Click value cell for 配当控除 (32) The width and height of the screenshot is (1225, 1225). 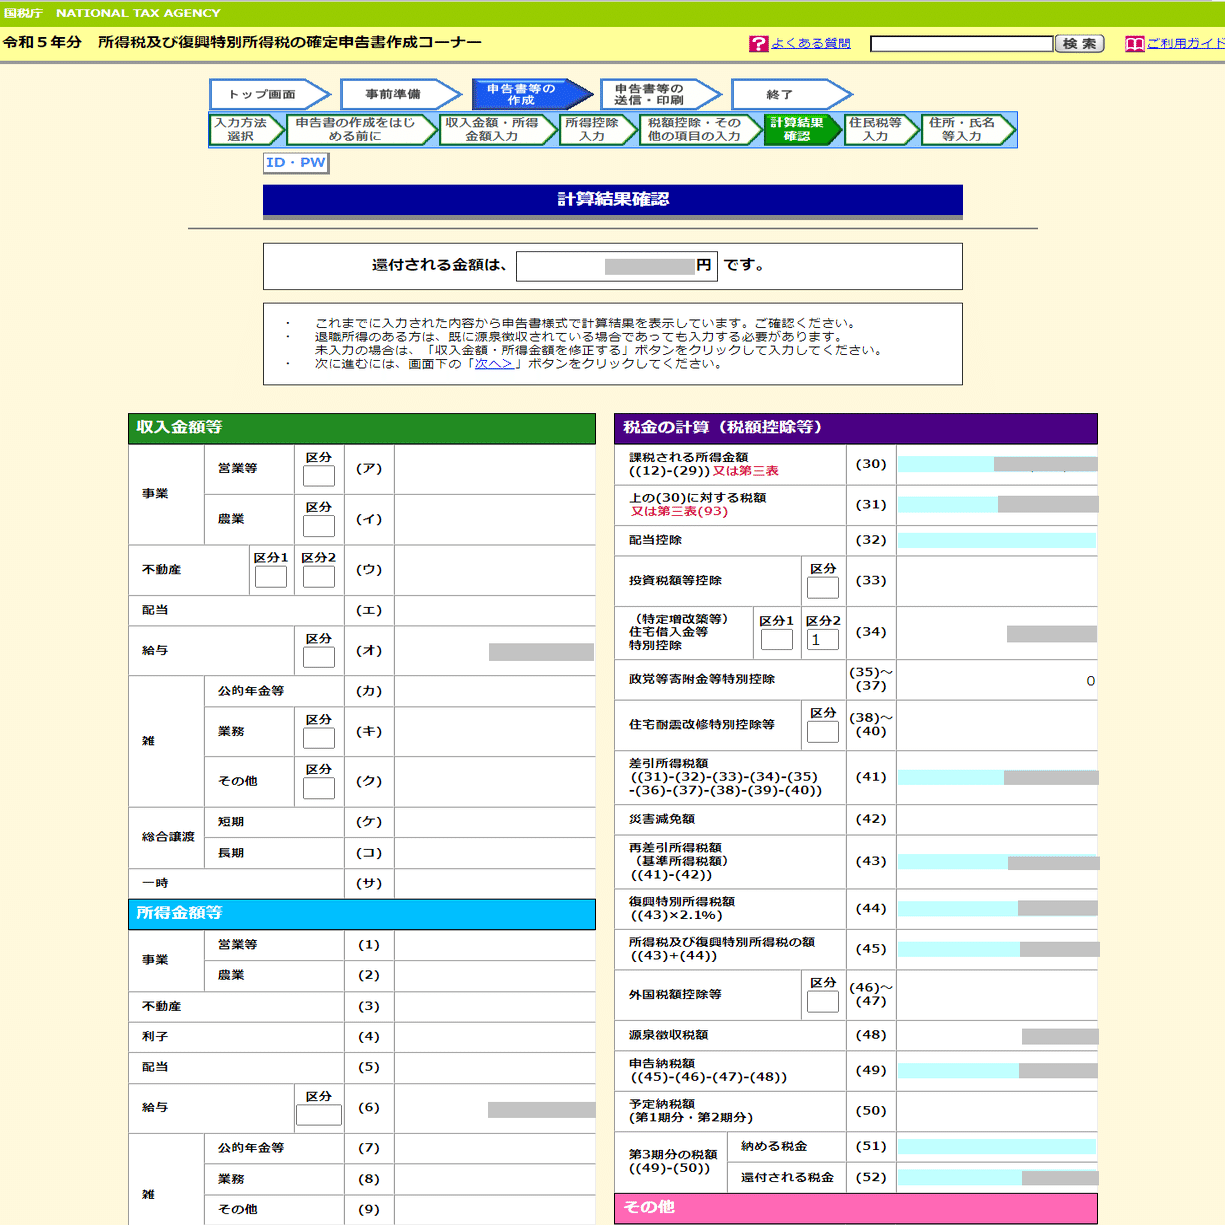(x=997, y=540)
